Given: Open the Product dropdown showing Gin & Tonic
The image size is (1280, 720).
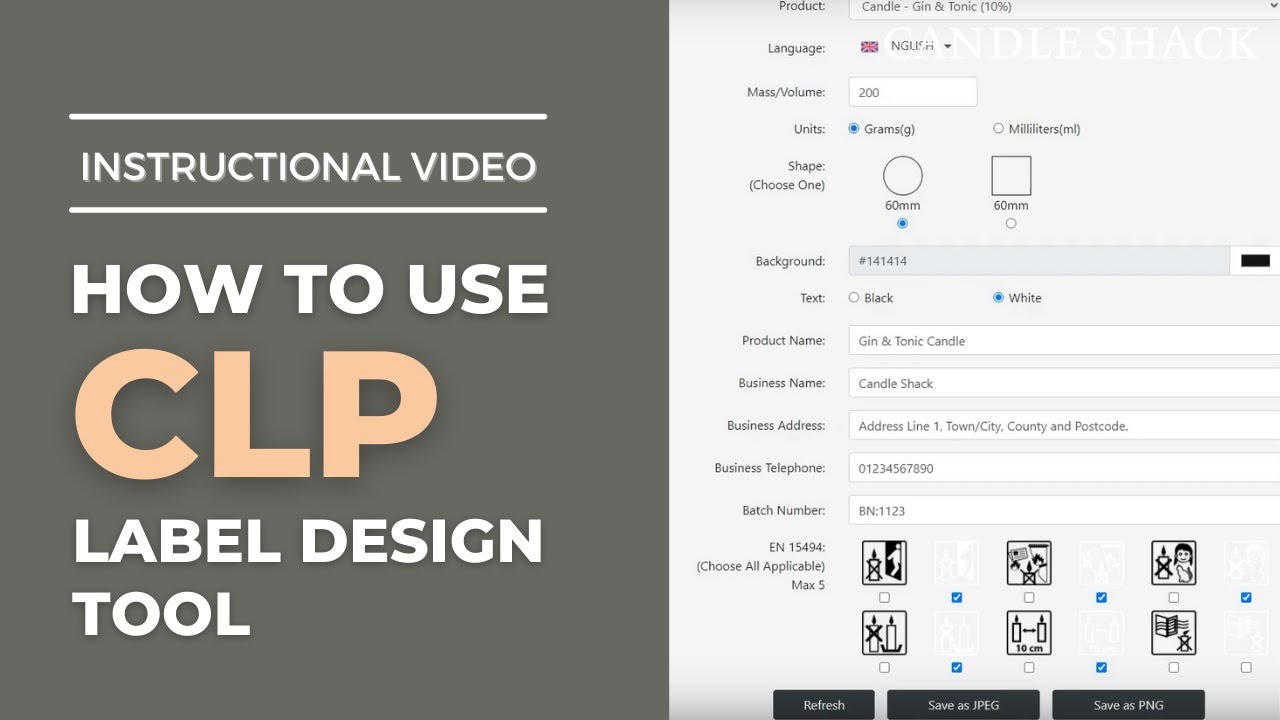Looking at the screenshot, I should pyautogui.click(x=1064, y=8).
